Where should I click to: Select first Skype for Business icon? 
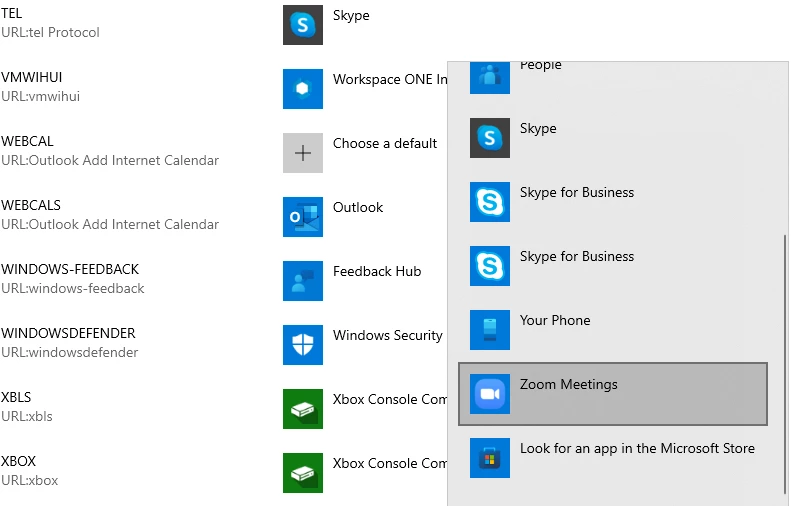tap(490, 202)
